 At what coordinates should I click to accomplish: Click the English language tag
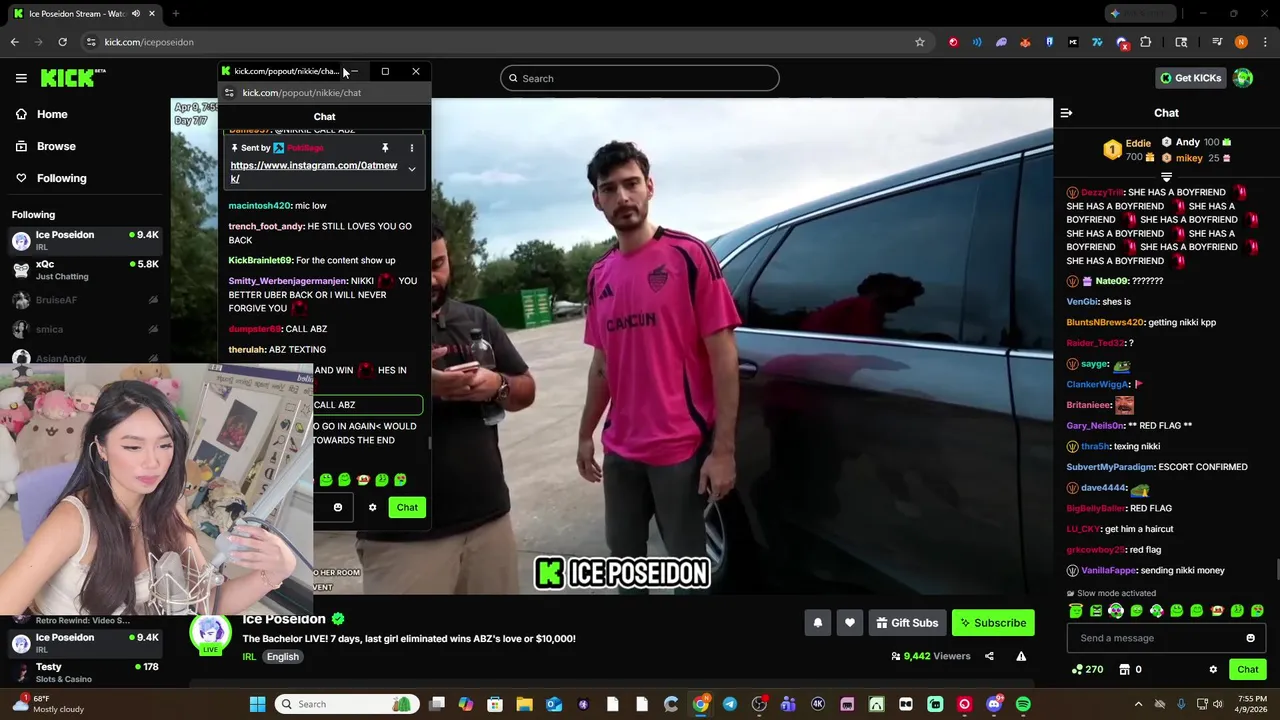pos(283,657)
